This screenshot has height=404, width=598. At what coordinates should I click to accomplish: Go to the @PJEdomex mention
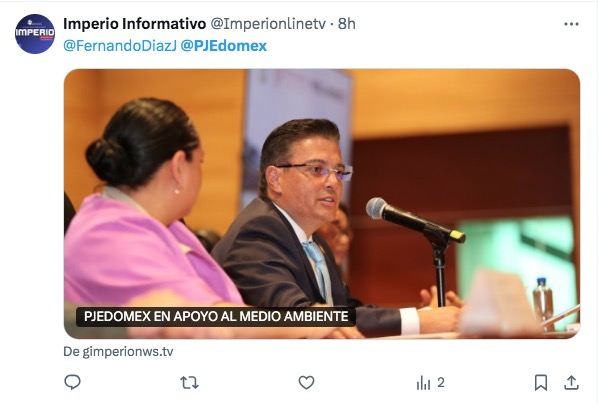click(223, 46)
